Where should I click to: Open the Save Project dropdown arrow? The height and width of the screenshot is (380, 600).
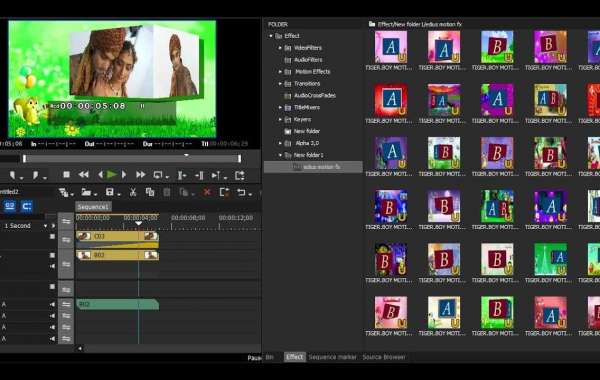119,194
